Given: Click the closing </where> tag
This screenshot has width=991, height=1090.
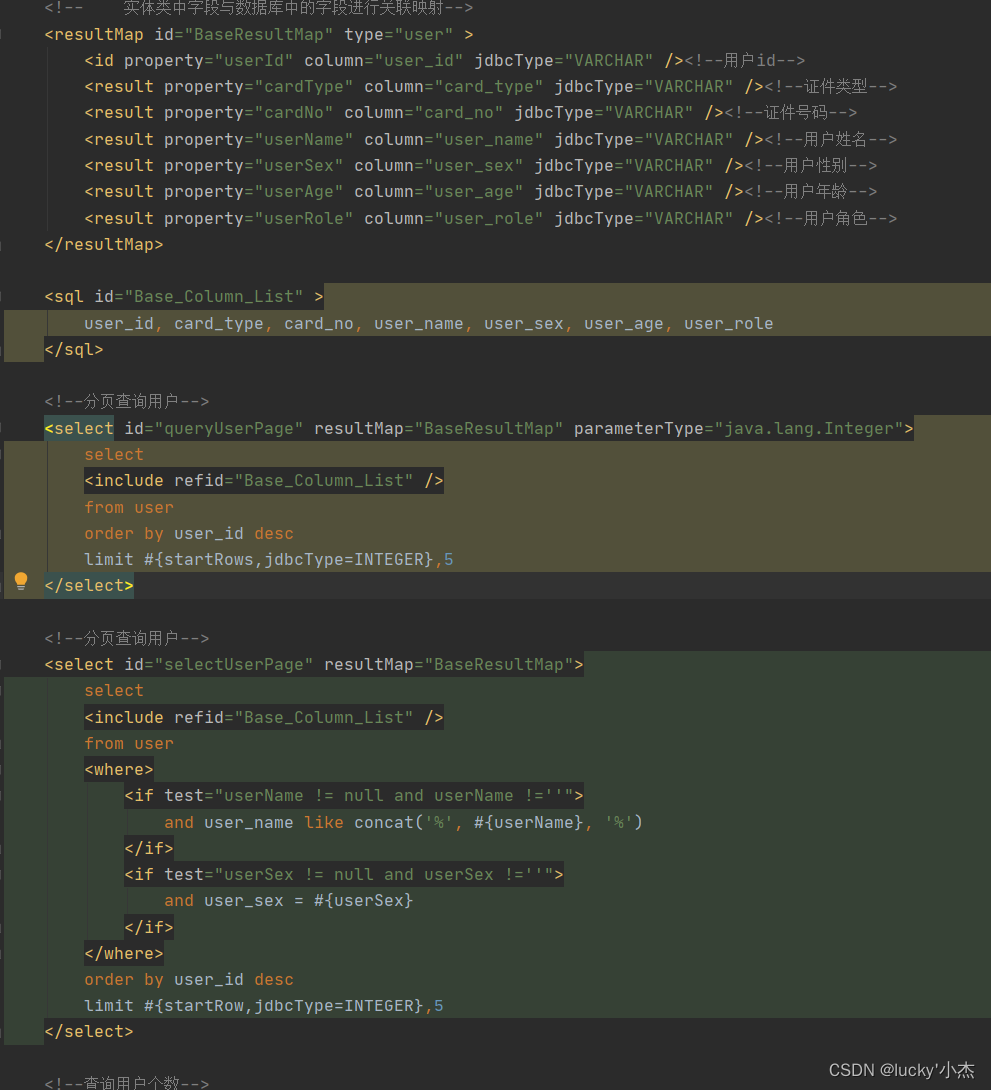Looking at the screenshot, I should [124, 954].
